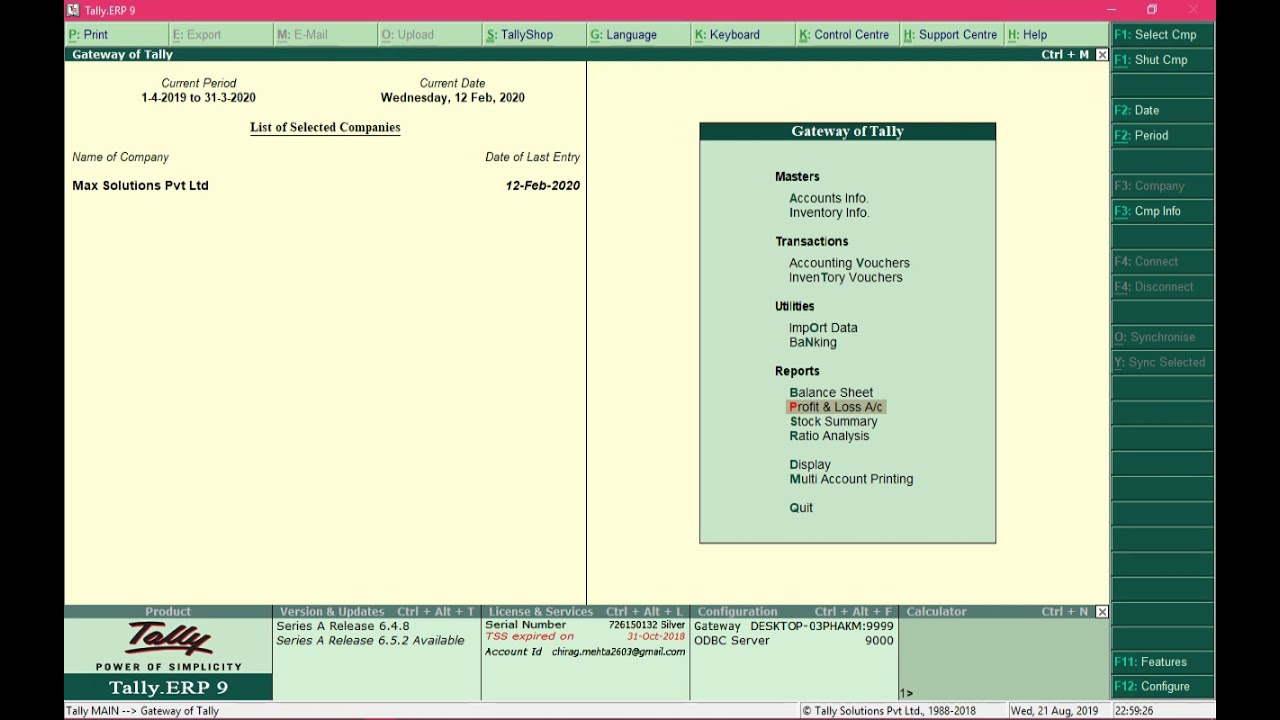1280x720 pixels.
Task: Open Accounts Info. menu item
Action: [x=829, y=199]
